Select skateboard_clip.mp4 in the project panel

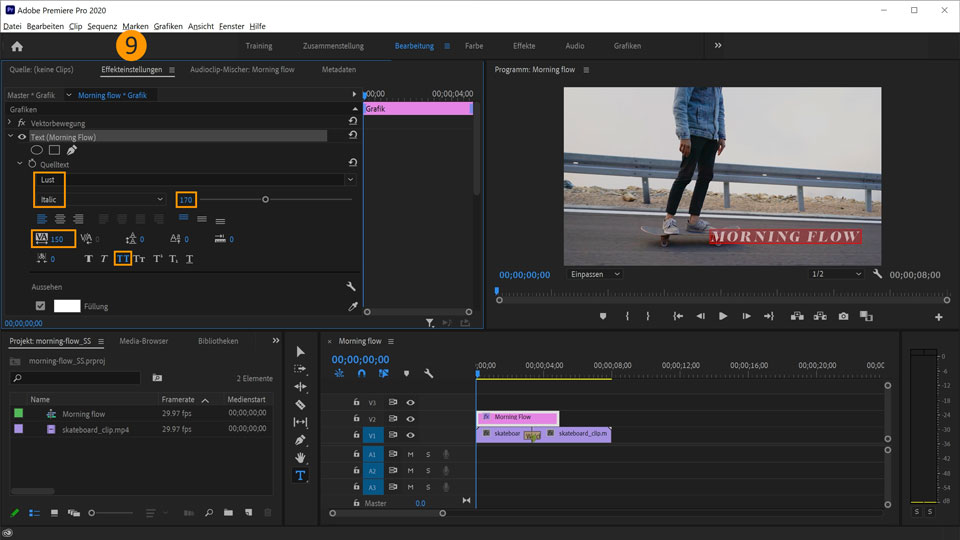coord(94,429)
